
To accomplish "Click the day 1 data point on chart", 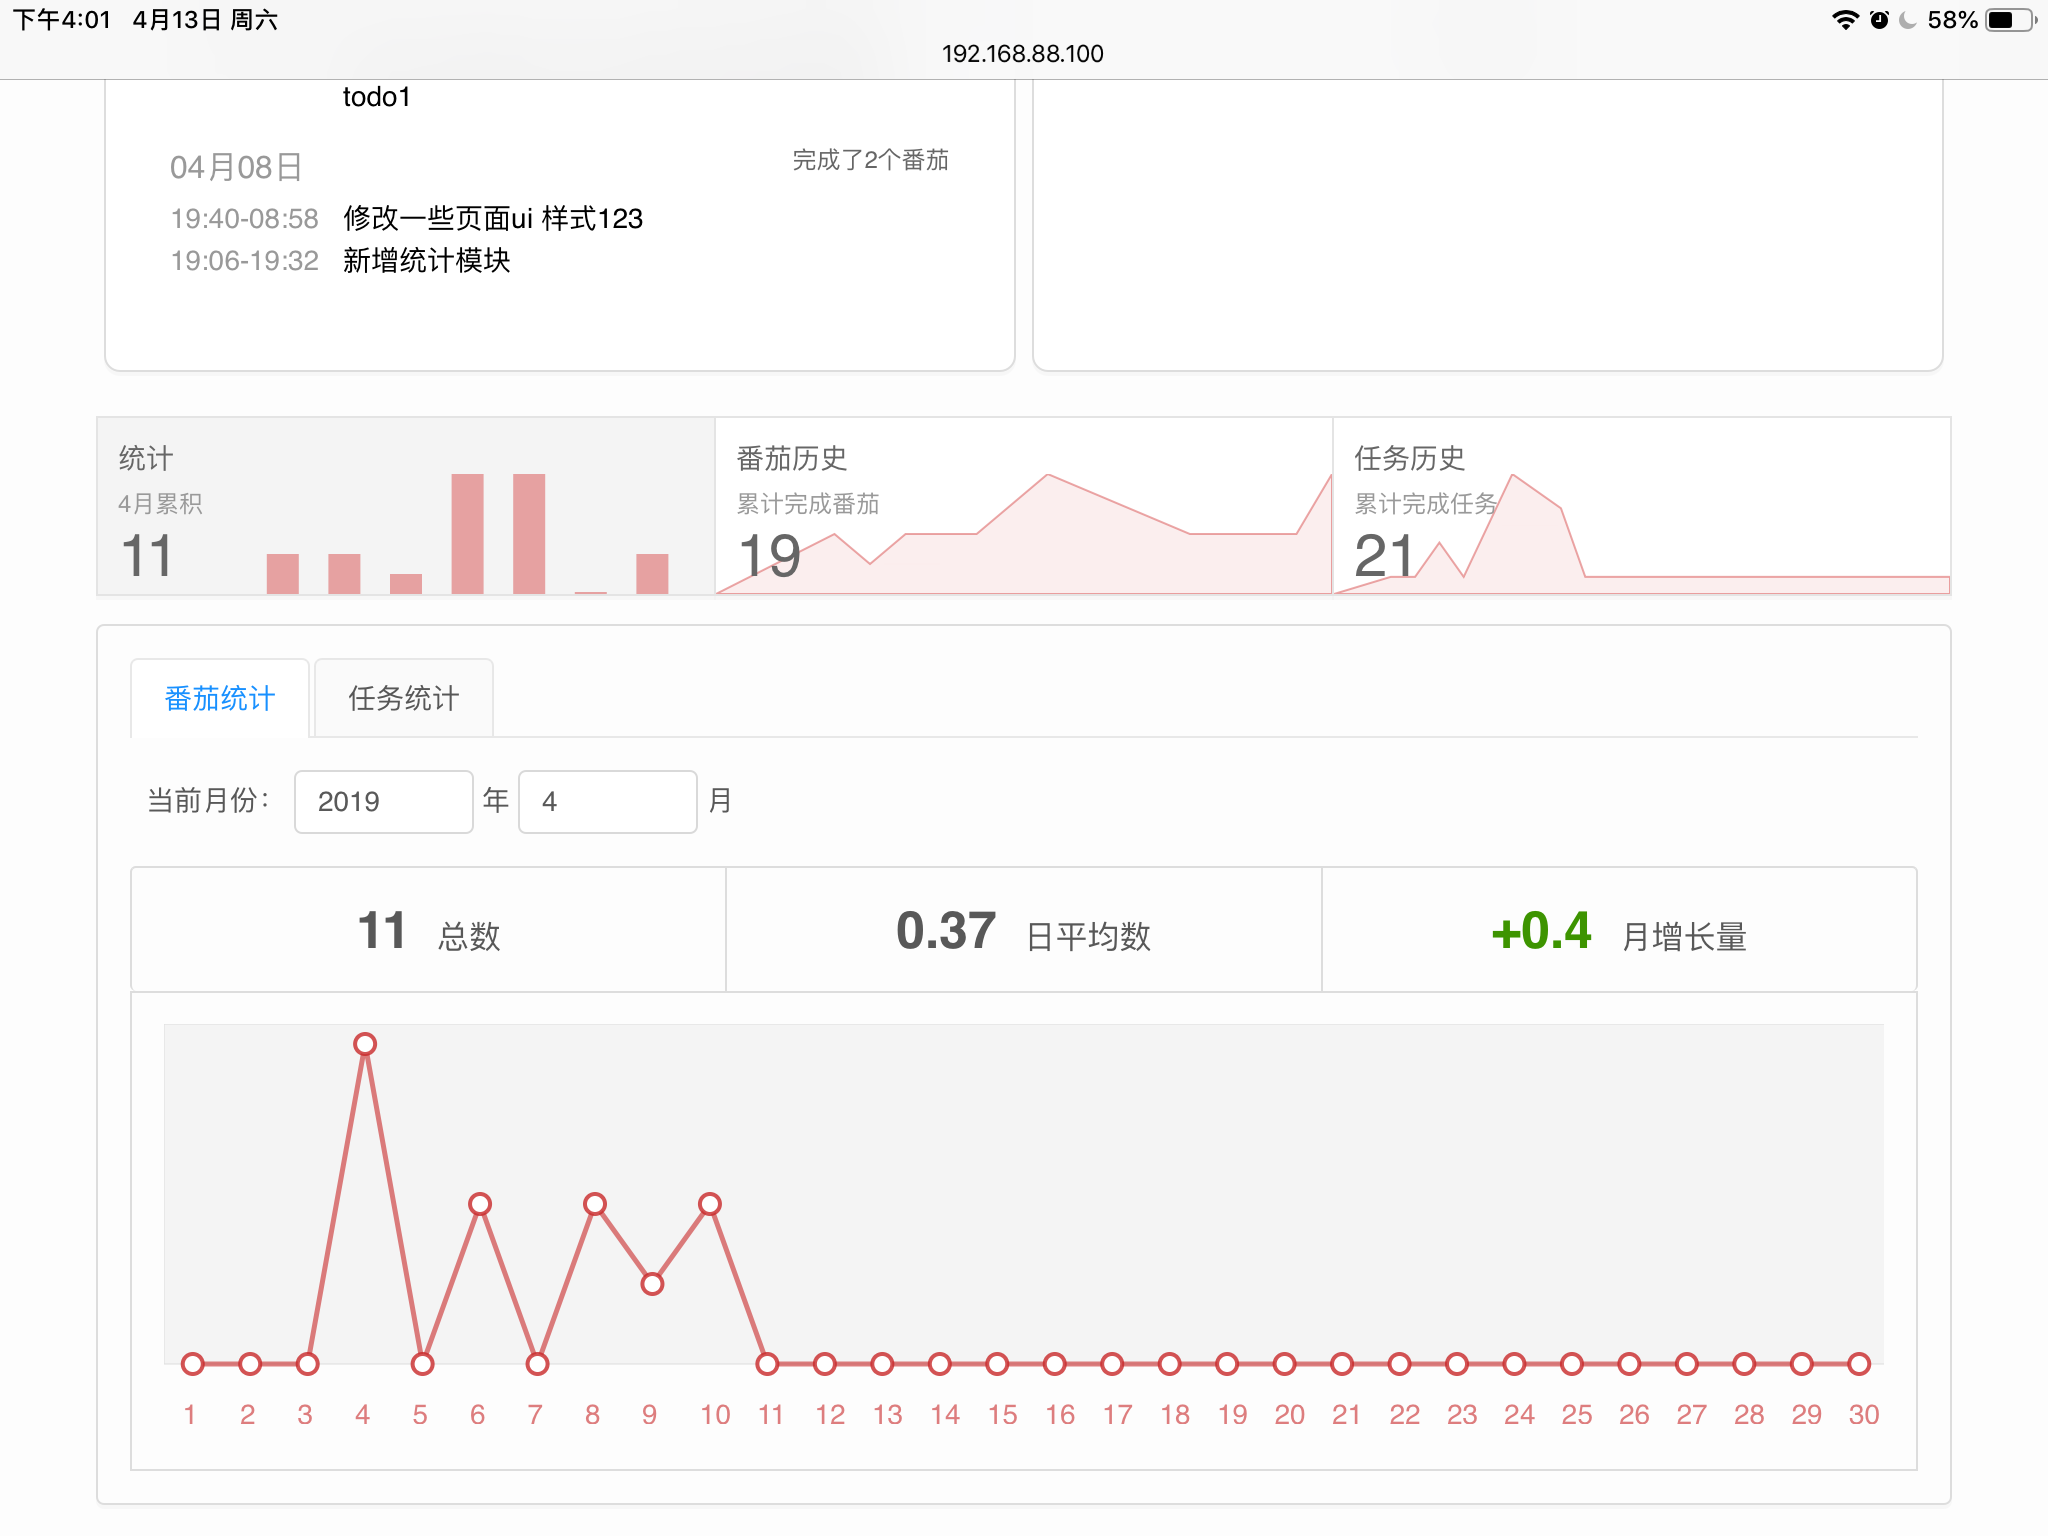I will (193, 1364).
